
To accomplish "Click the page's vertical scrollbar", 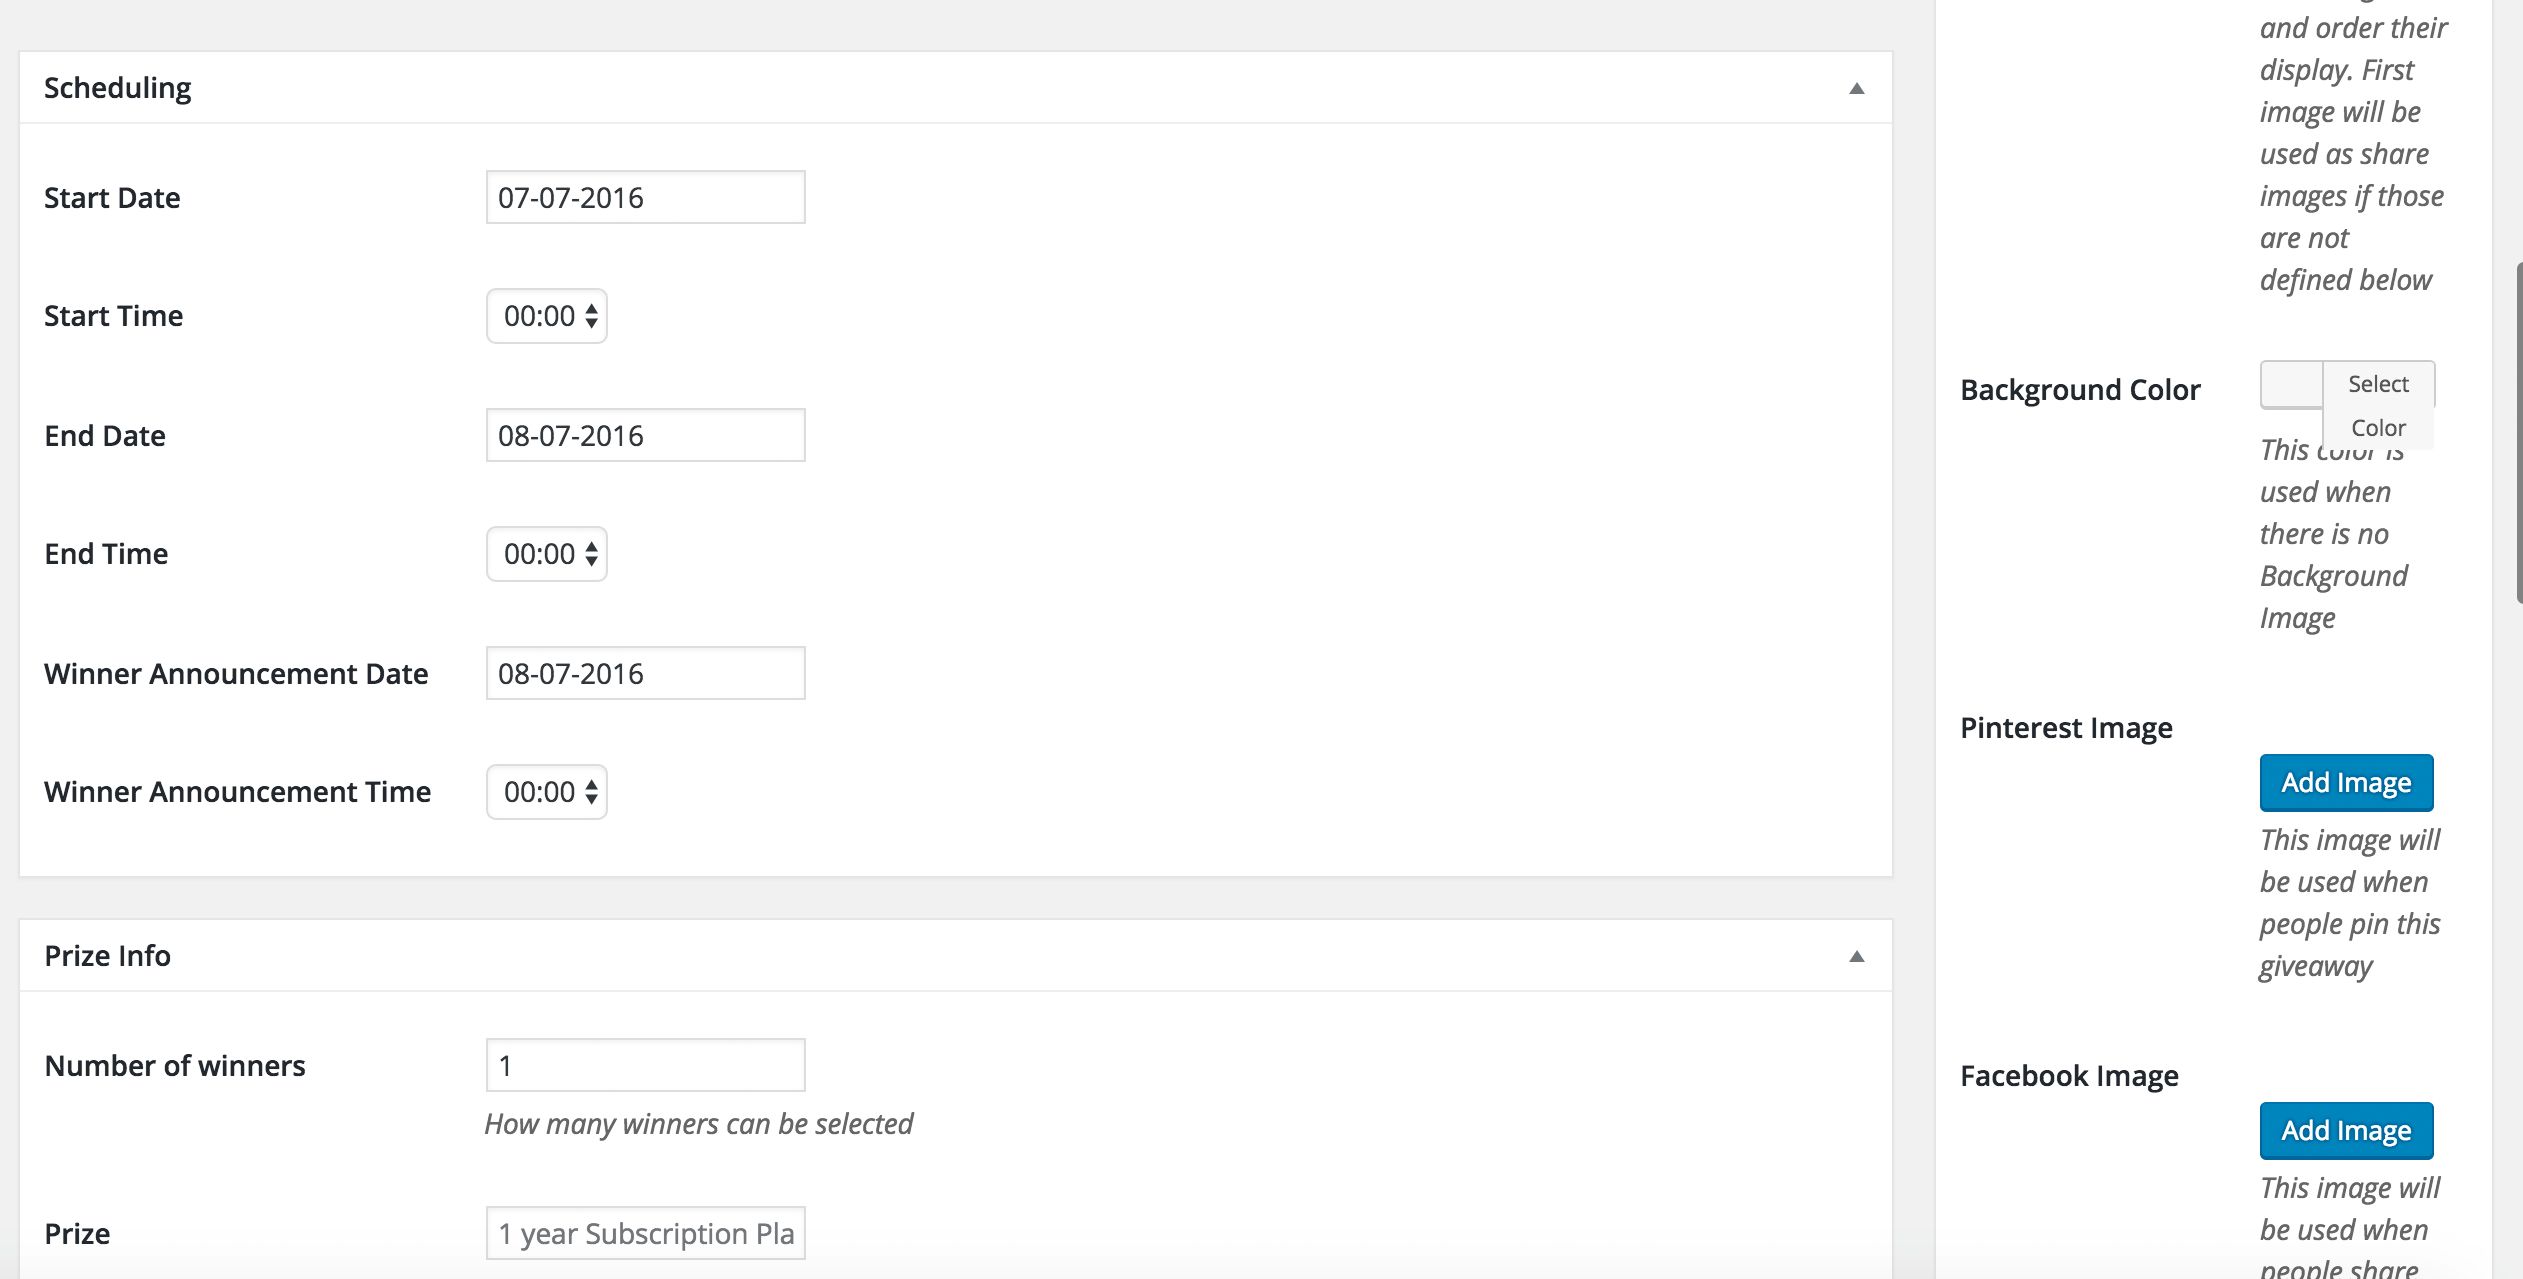I will point(2518,432).
